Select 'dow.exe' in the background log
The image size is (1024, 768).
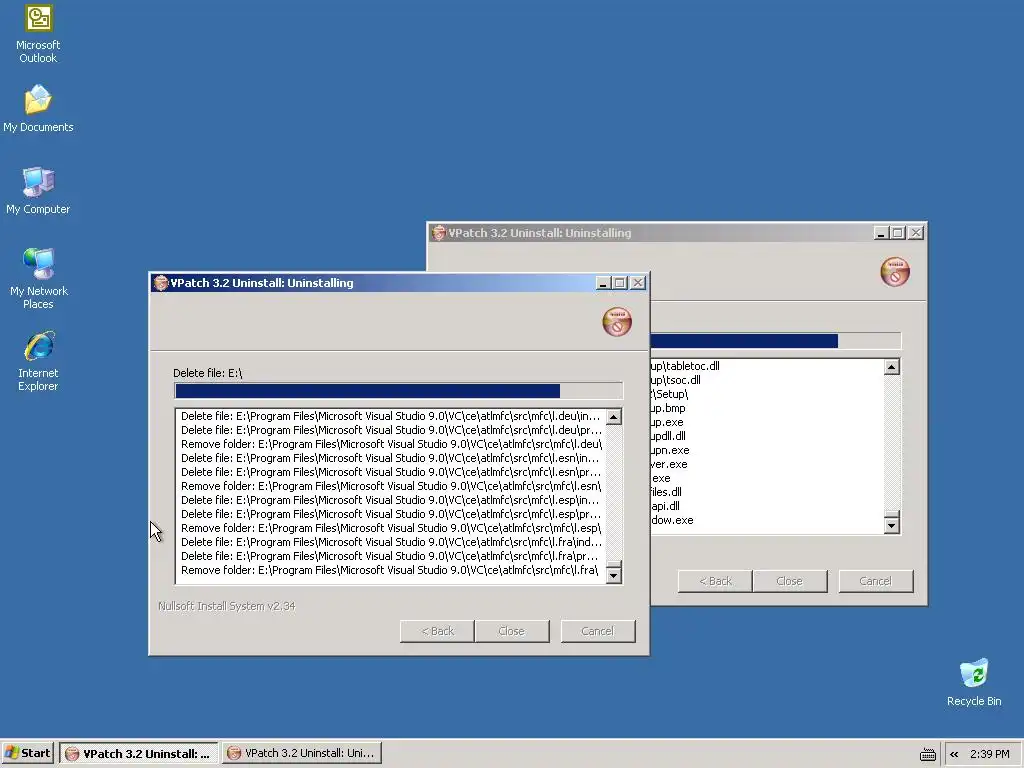click(x=672, y=520)
